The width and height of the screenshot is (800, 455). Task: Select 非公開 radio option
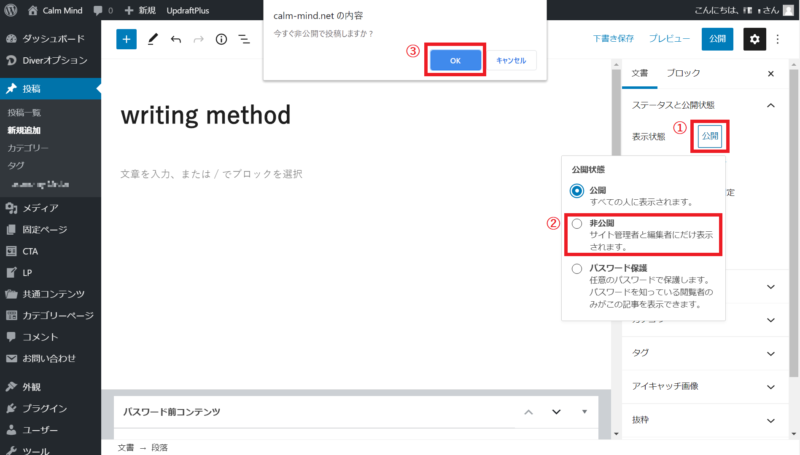577,224
